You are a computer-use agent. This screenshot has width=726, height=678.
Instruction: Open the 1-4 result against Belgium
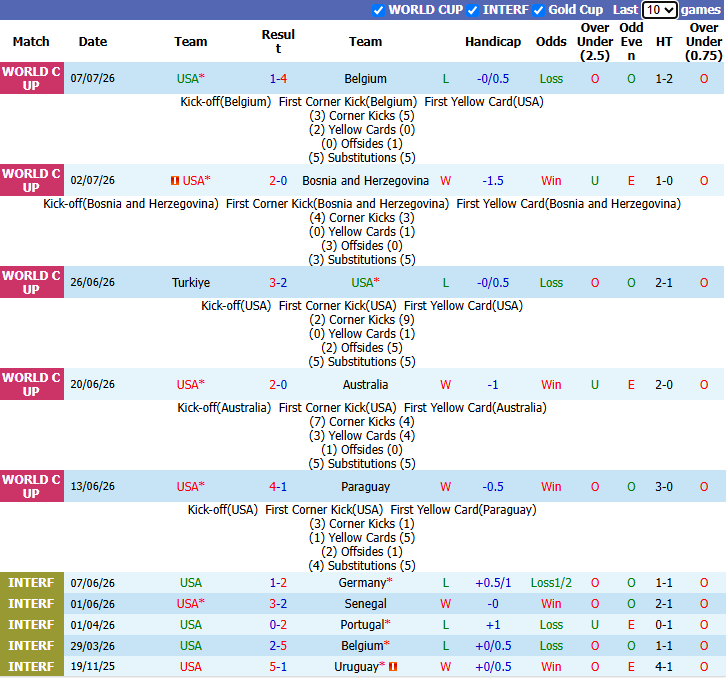278,79
